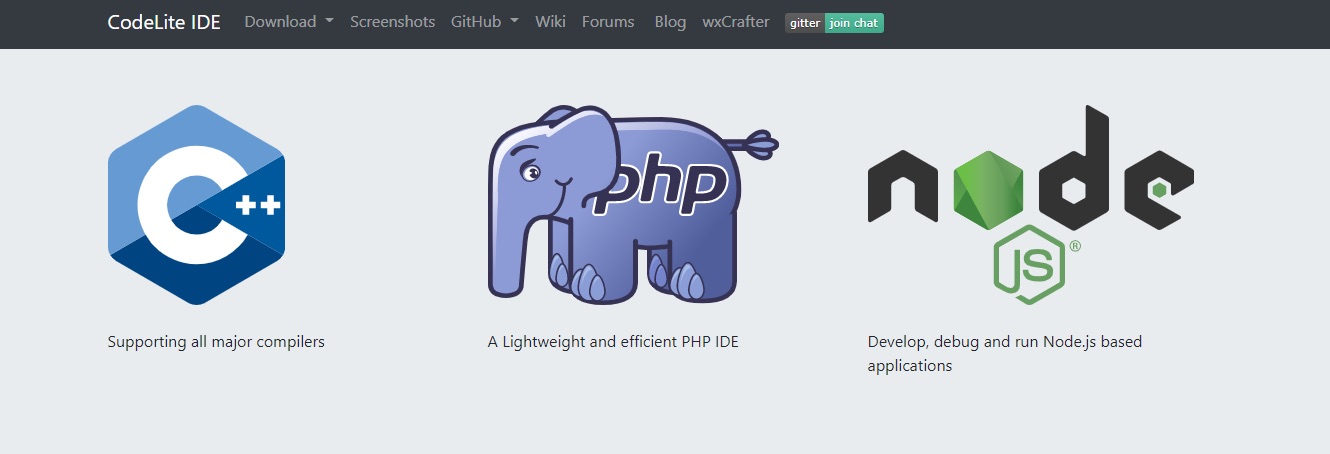Click the Node.js logo

tap(1031, 204)
